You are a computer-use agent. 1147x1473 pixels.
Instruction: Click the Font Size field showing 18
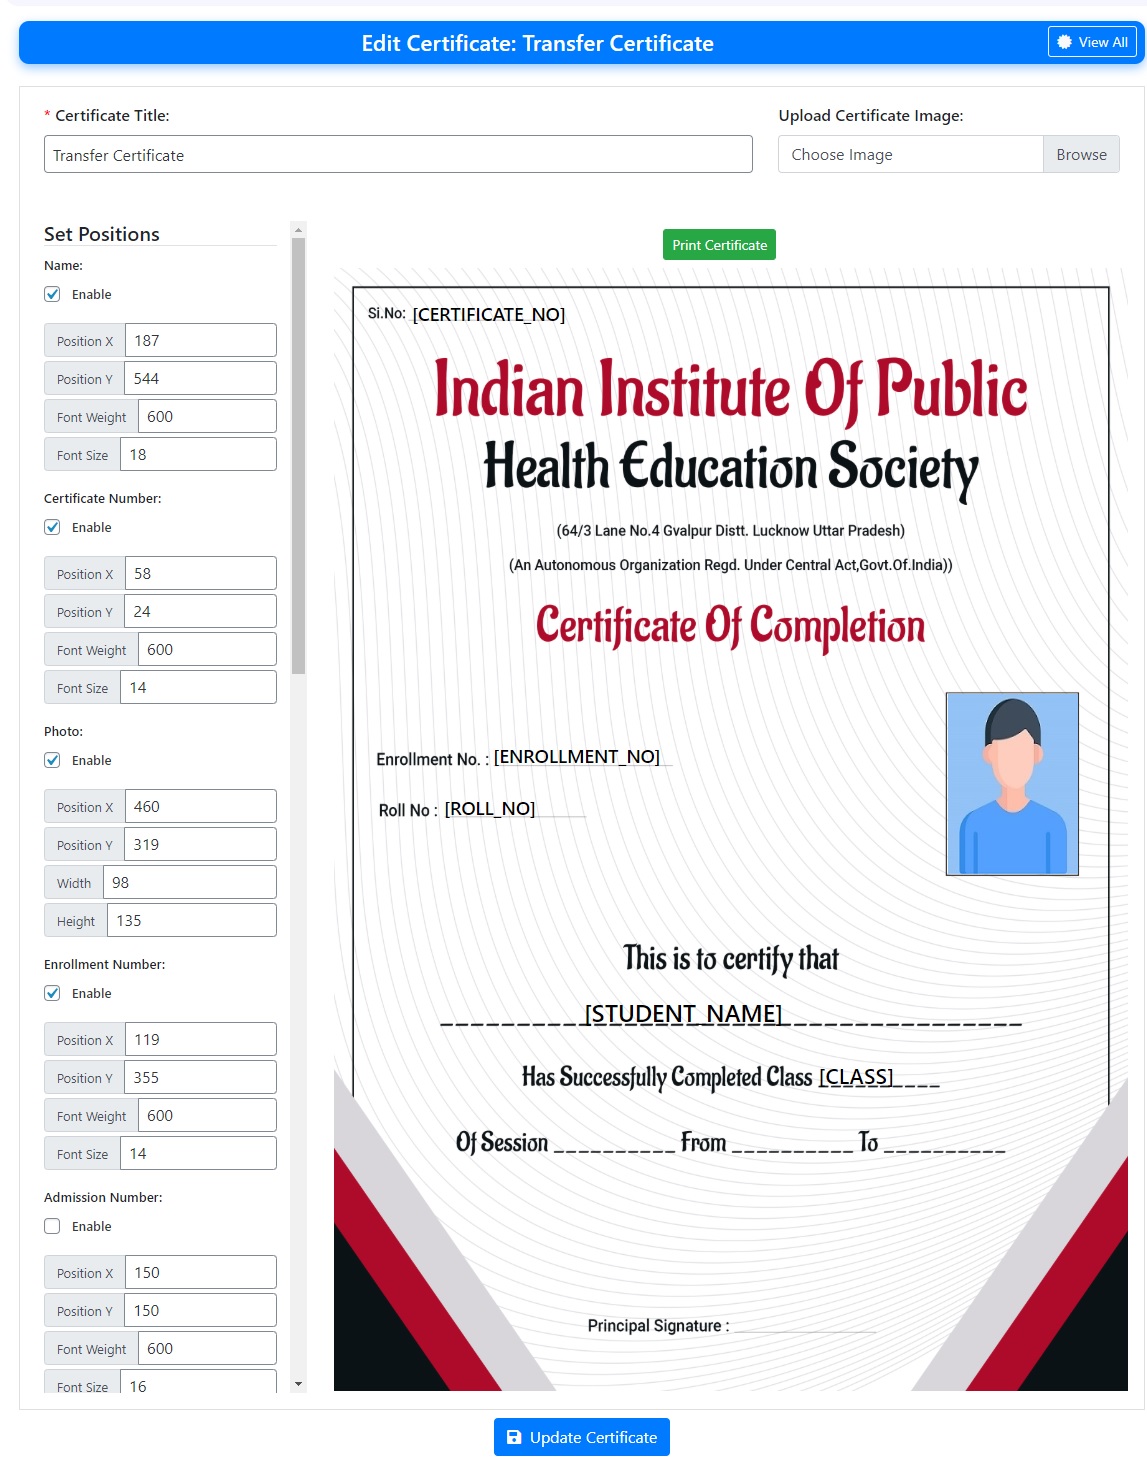click(197, 453)
